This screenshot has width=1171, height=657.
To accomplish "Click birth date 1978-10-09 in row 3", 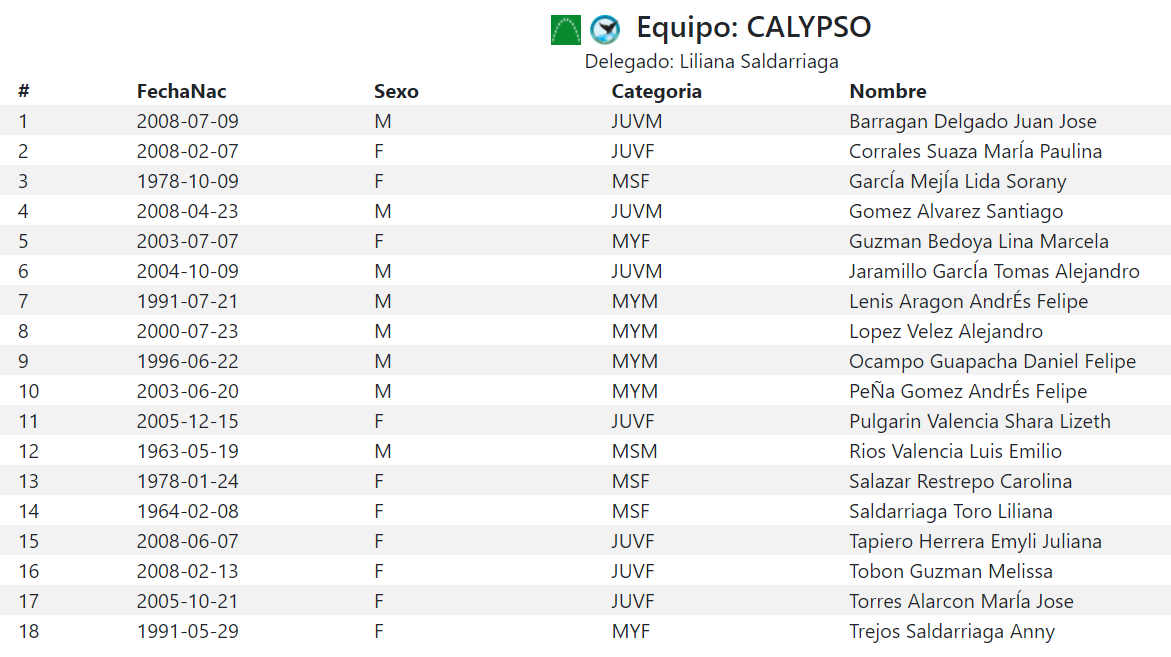I will pyautogui.click(x=187, y=182).
